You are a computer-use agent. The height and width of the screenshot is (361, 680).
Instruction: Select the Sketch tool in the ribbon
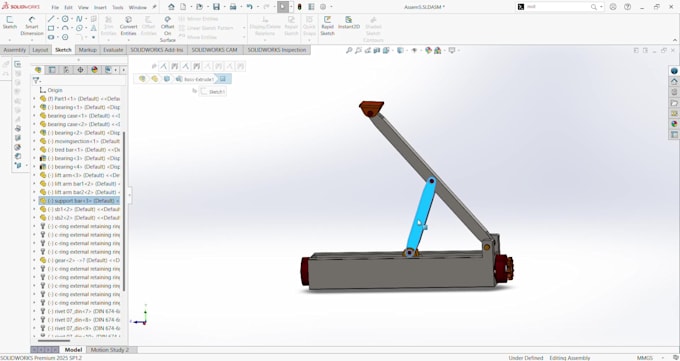tap(10, 23)
